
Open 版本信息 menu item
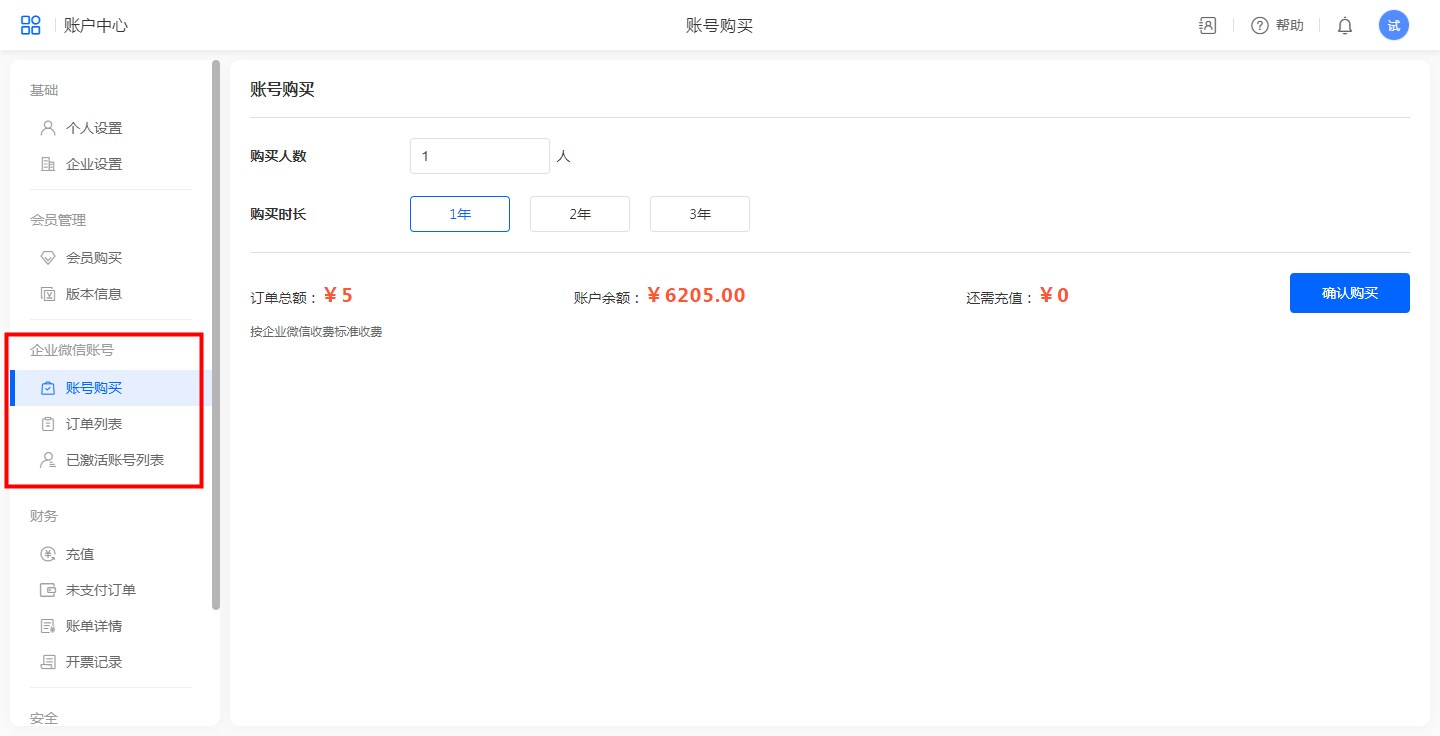[x=93, y=294]
